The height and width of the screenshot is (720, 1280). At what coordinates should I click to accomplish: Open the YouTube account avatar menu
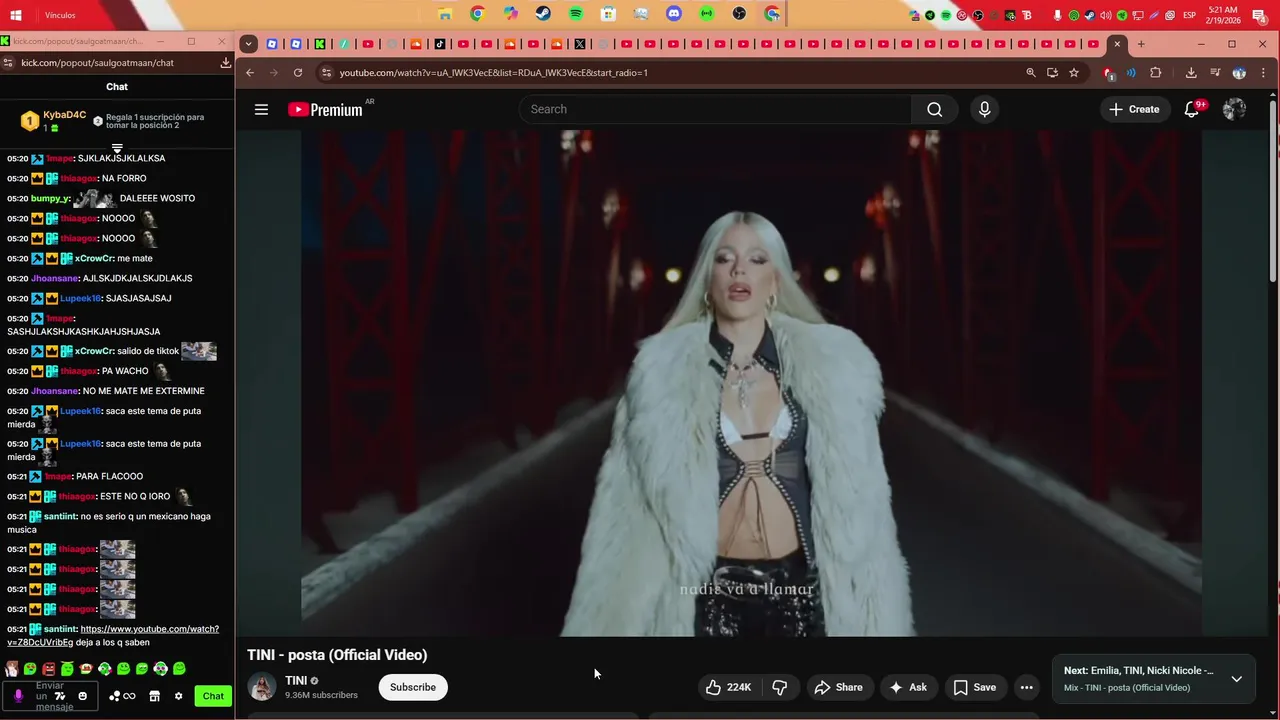click(x=1234, y=110)
